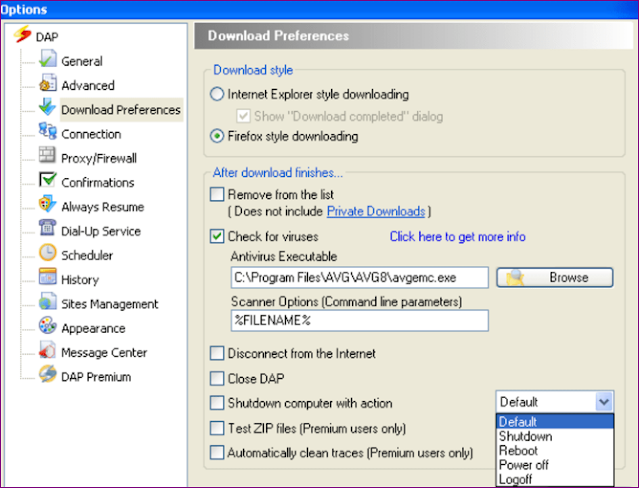This screenshot has width=639, height=488.
Task: Click the Always Resume shield icon
Action: (48, 204)
